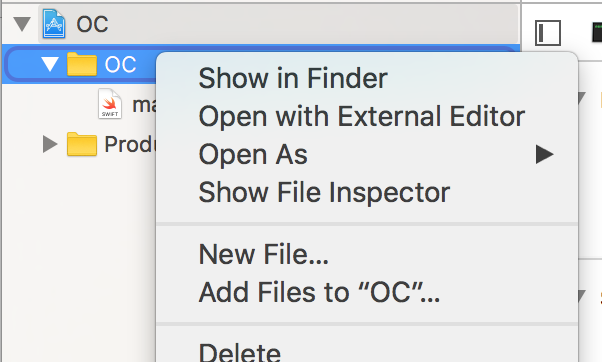Toggle the left sidebar panel icon

(548, 33)
